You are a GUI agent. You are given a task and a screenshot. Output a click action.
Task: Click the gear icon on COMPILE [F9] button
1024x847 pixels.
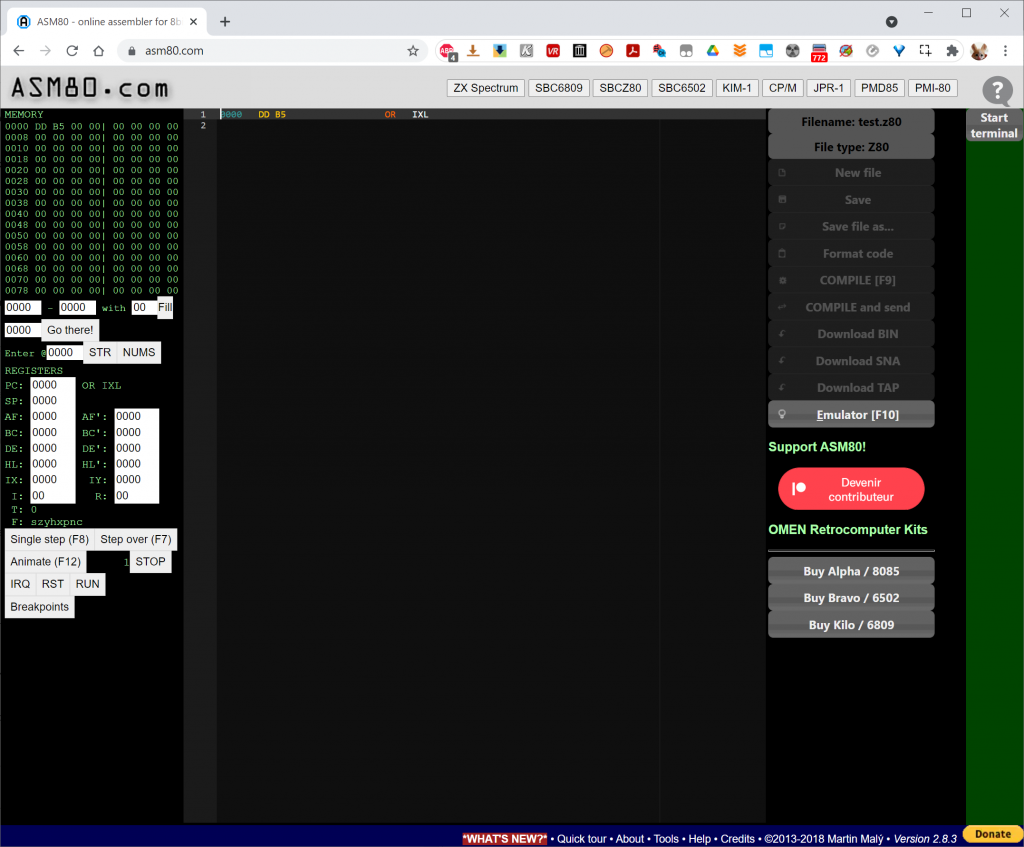pyautogui.click(x=781, y=280)
